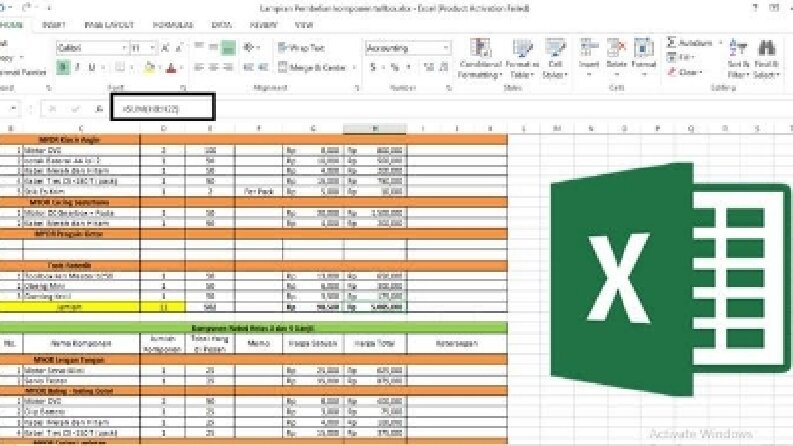This screenshot has width=793, height=446.
Task: Click the Enter checkmark beside formula bar
Action: click(x=75, y=109)
